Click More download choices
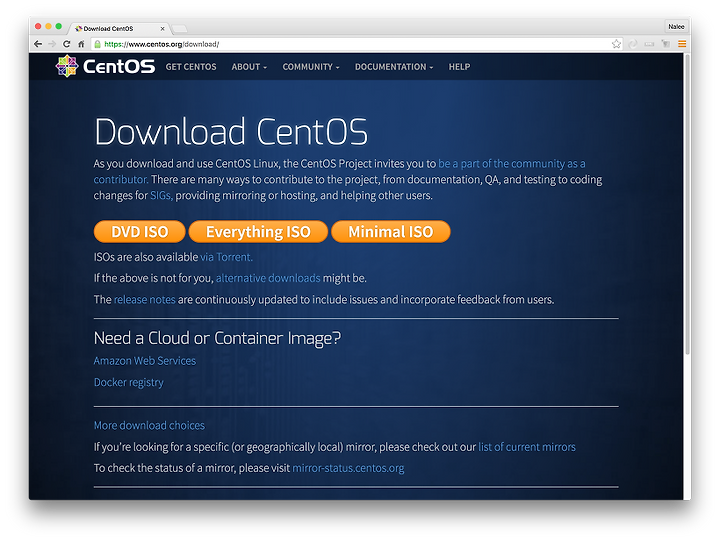This screenshot has width=720, height=541. coord(149,425)
